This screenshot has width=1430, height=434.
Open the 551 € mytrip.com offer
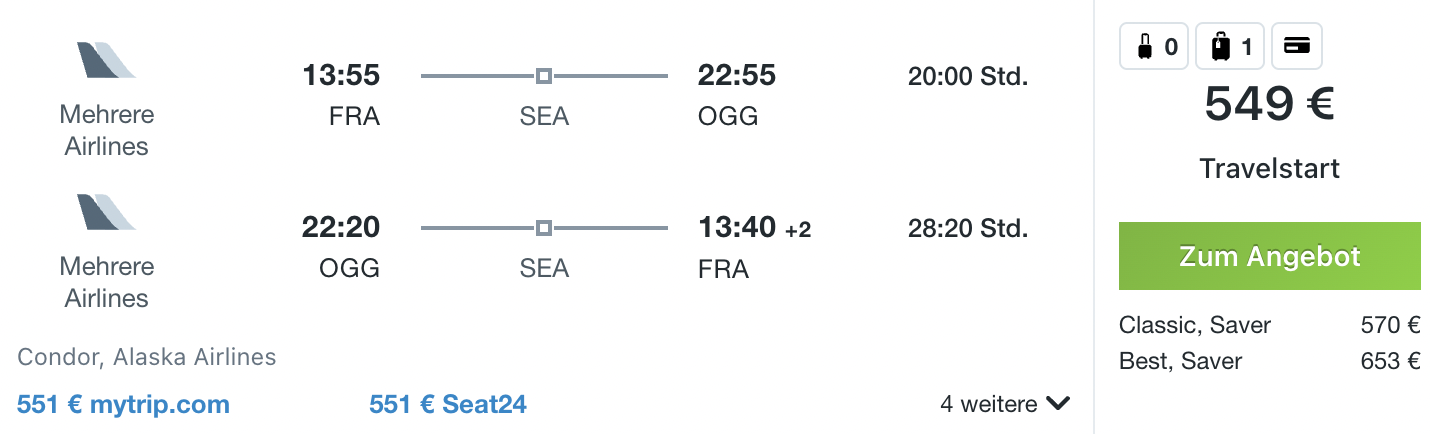(123, 404)
